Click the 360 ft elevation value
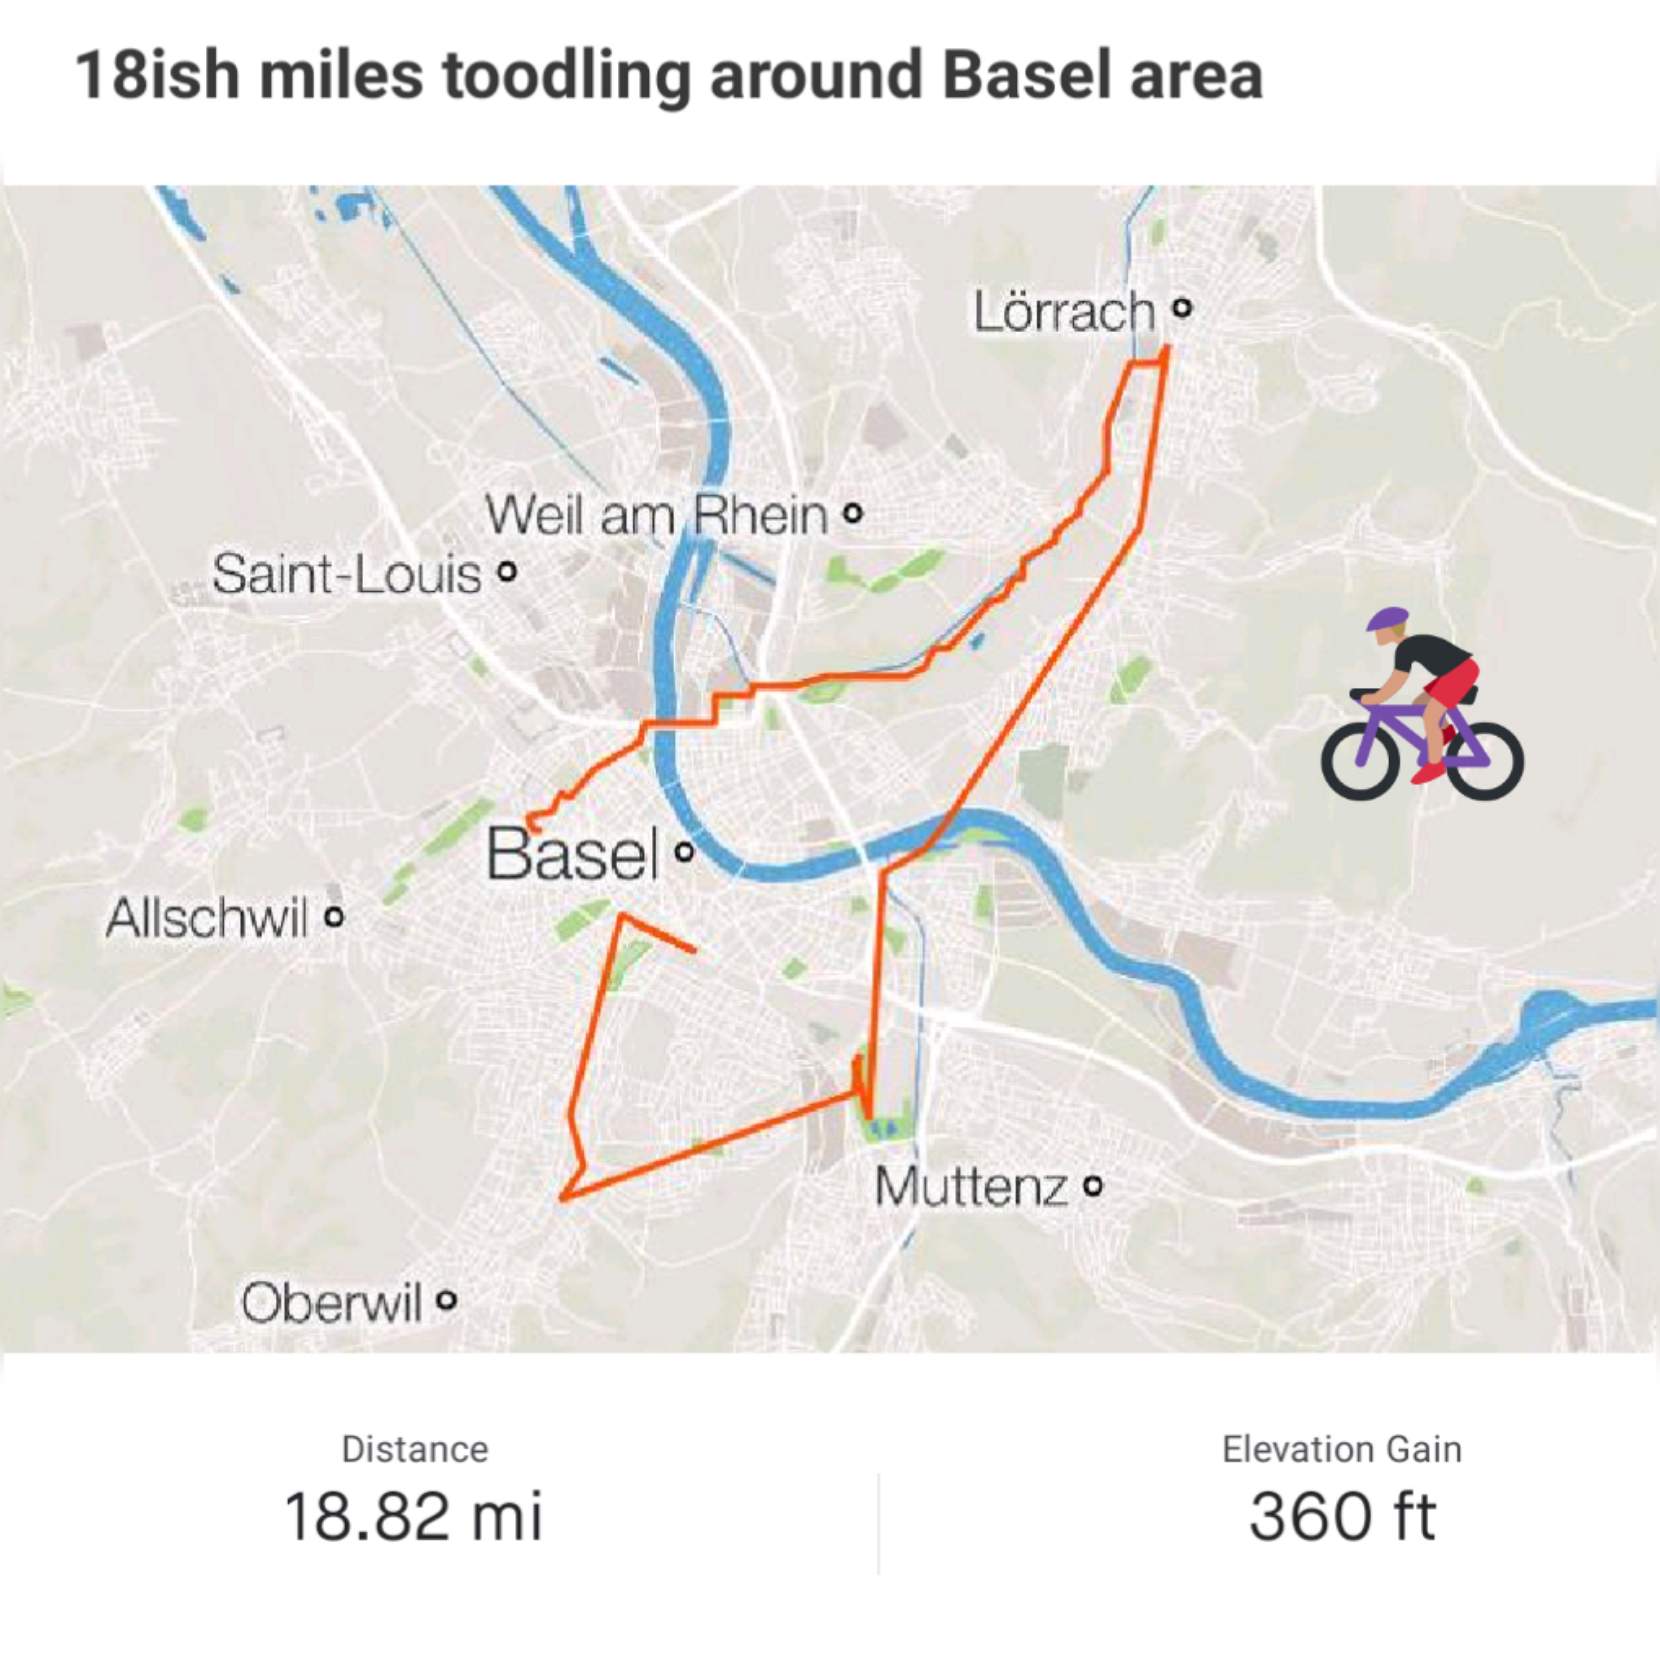This screenshot has height=1660, width=1660. coord(1341,1516)
